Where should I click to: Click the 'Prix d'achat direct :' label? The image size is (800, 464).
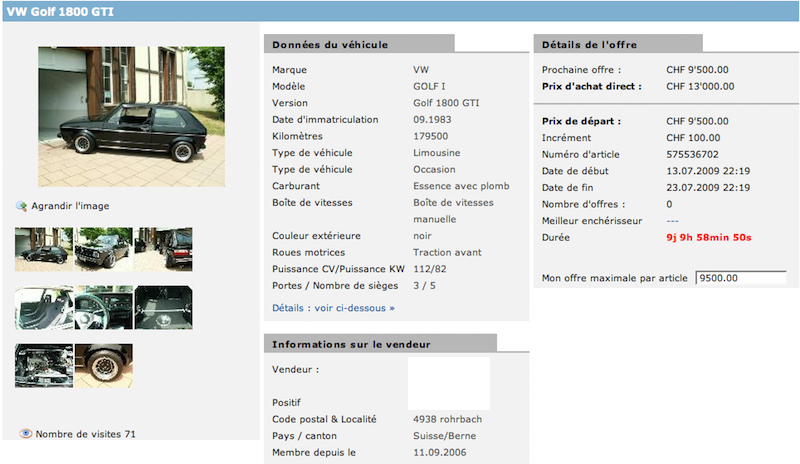(x=592, y=86)
